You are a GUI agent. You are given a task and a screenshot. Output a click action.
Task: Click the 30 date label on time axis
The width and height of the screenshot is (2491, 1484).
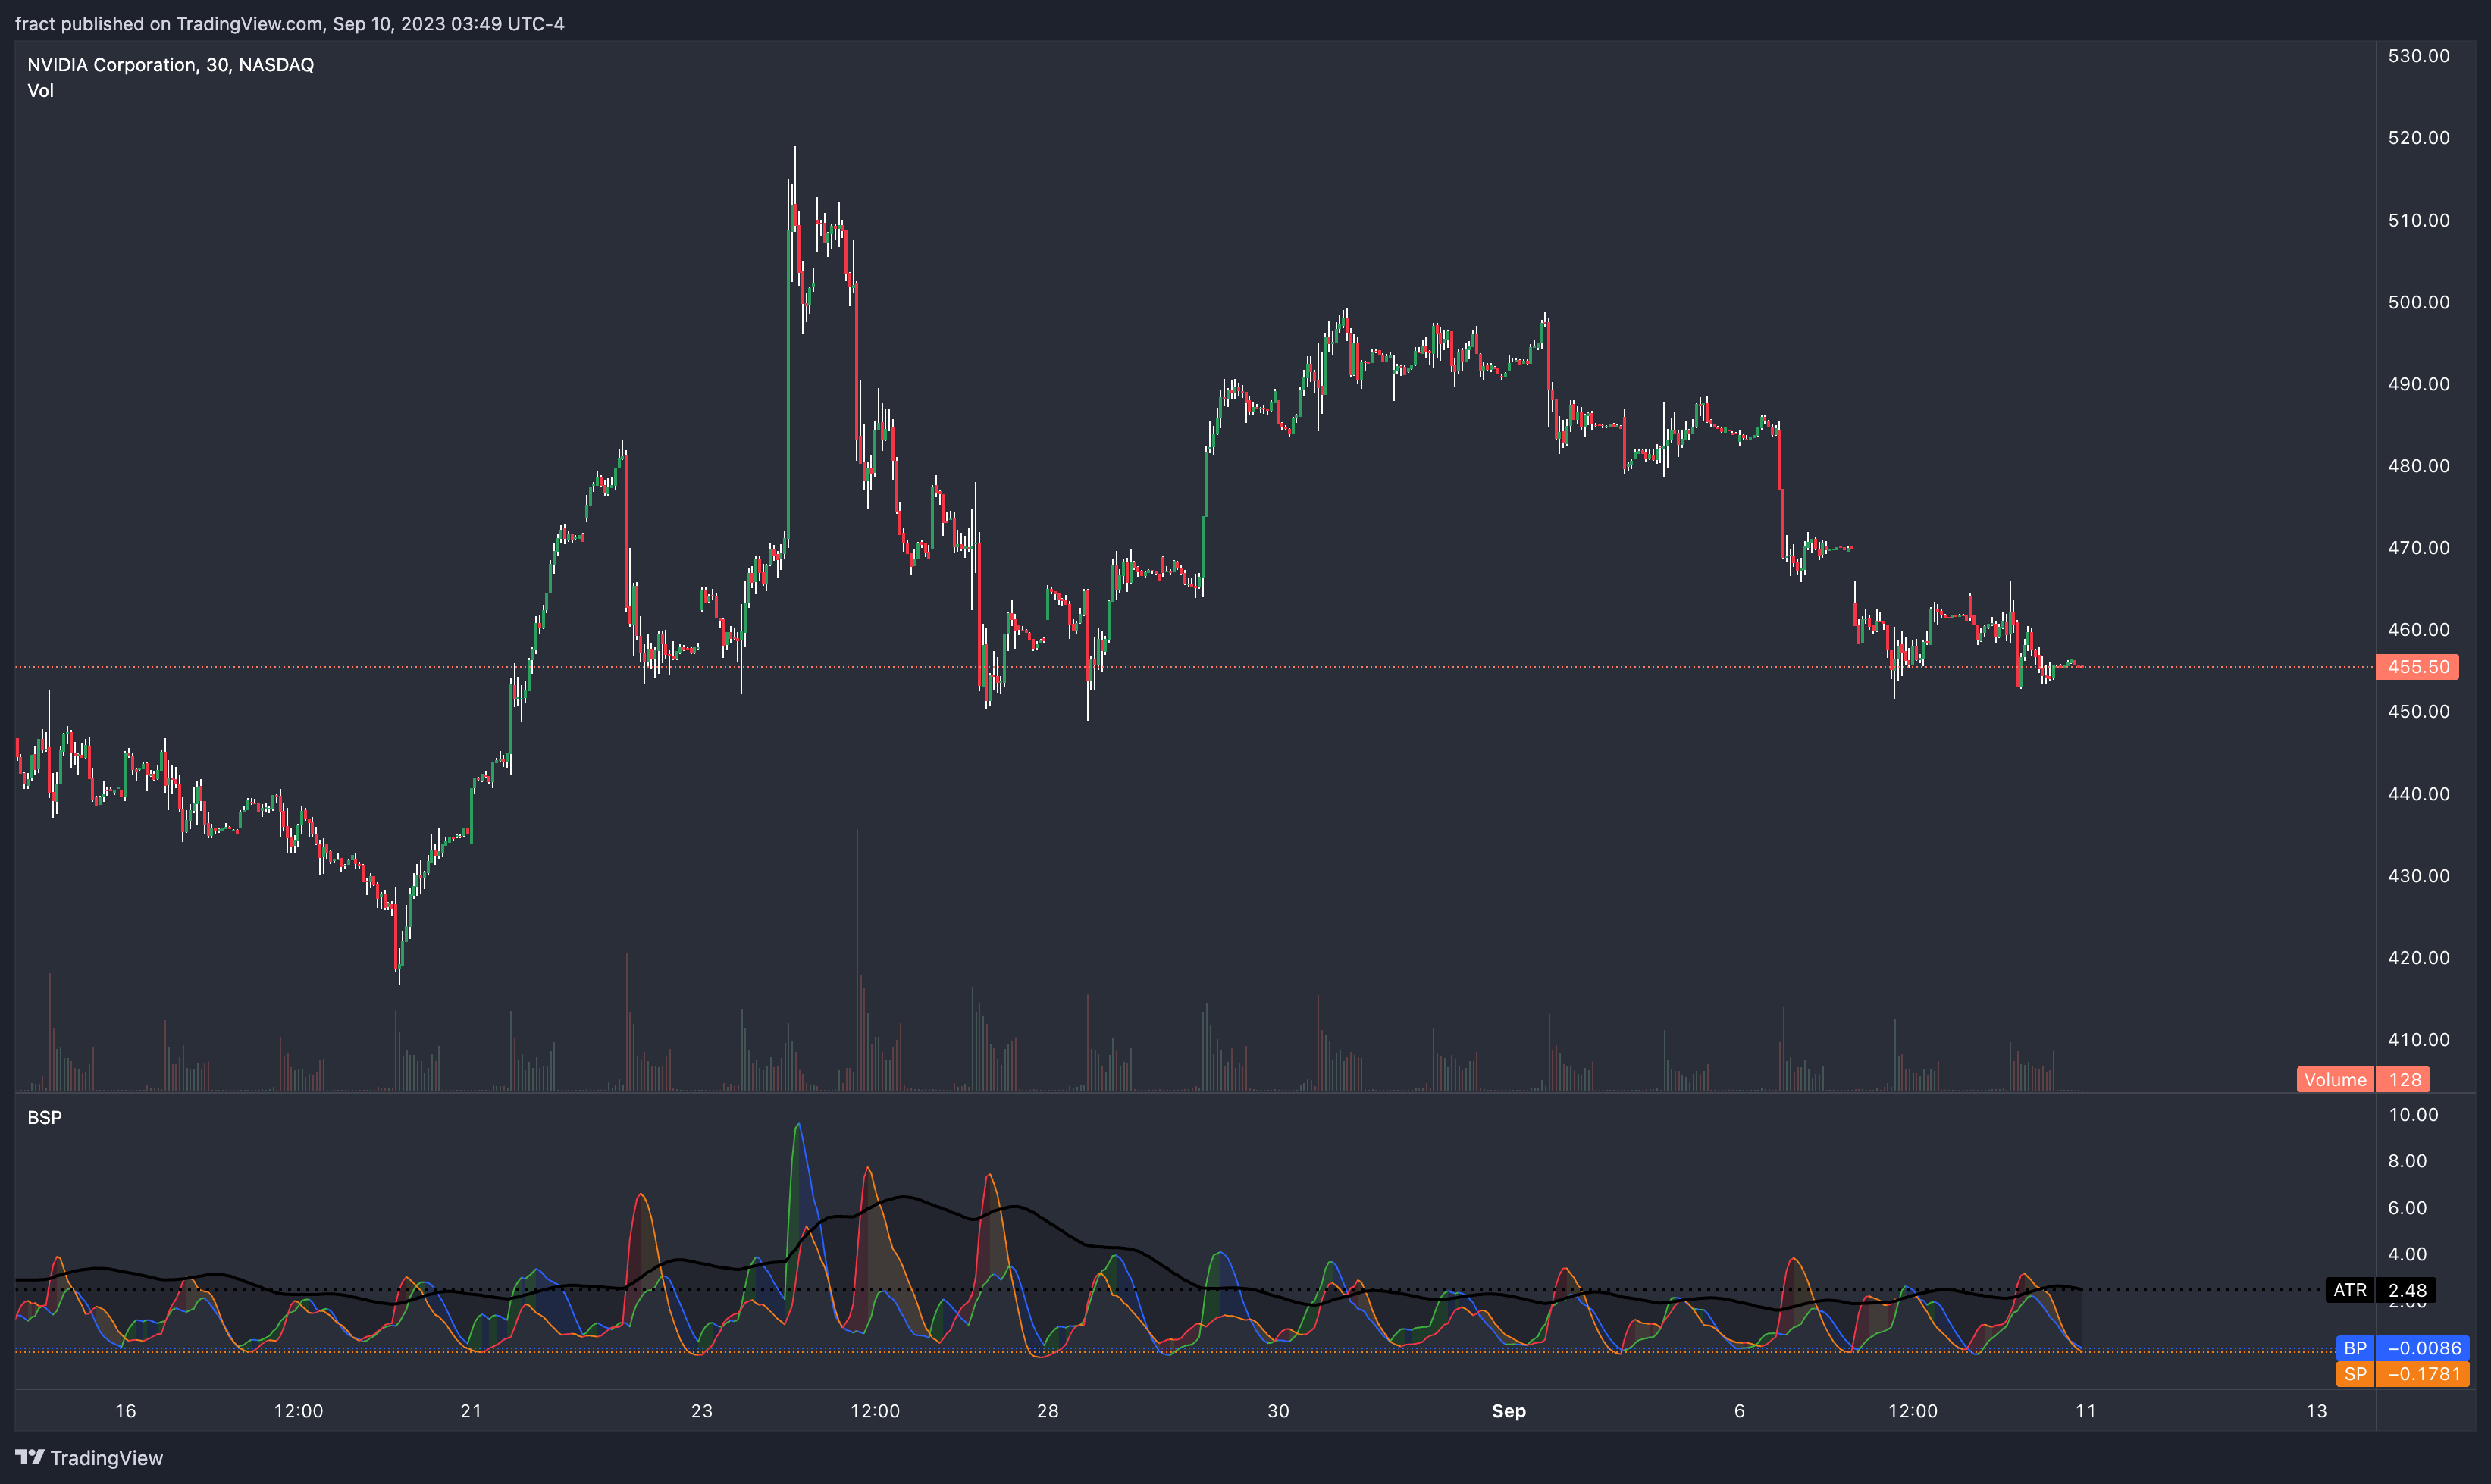(x=1278, y=1411)
